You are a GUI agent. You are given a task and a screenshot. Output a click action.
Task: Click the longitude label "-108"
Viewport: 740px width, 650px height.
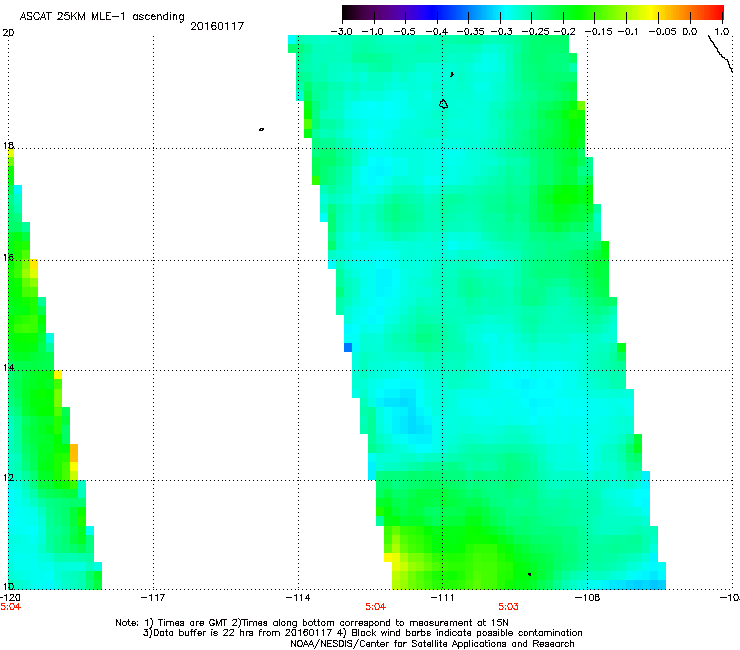[x=588, y=598]
